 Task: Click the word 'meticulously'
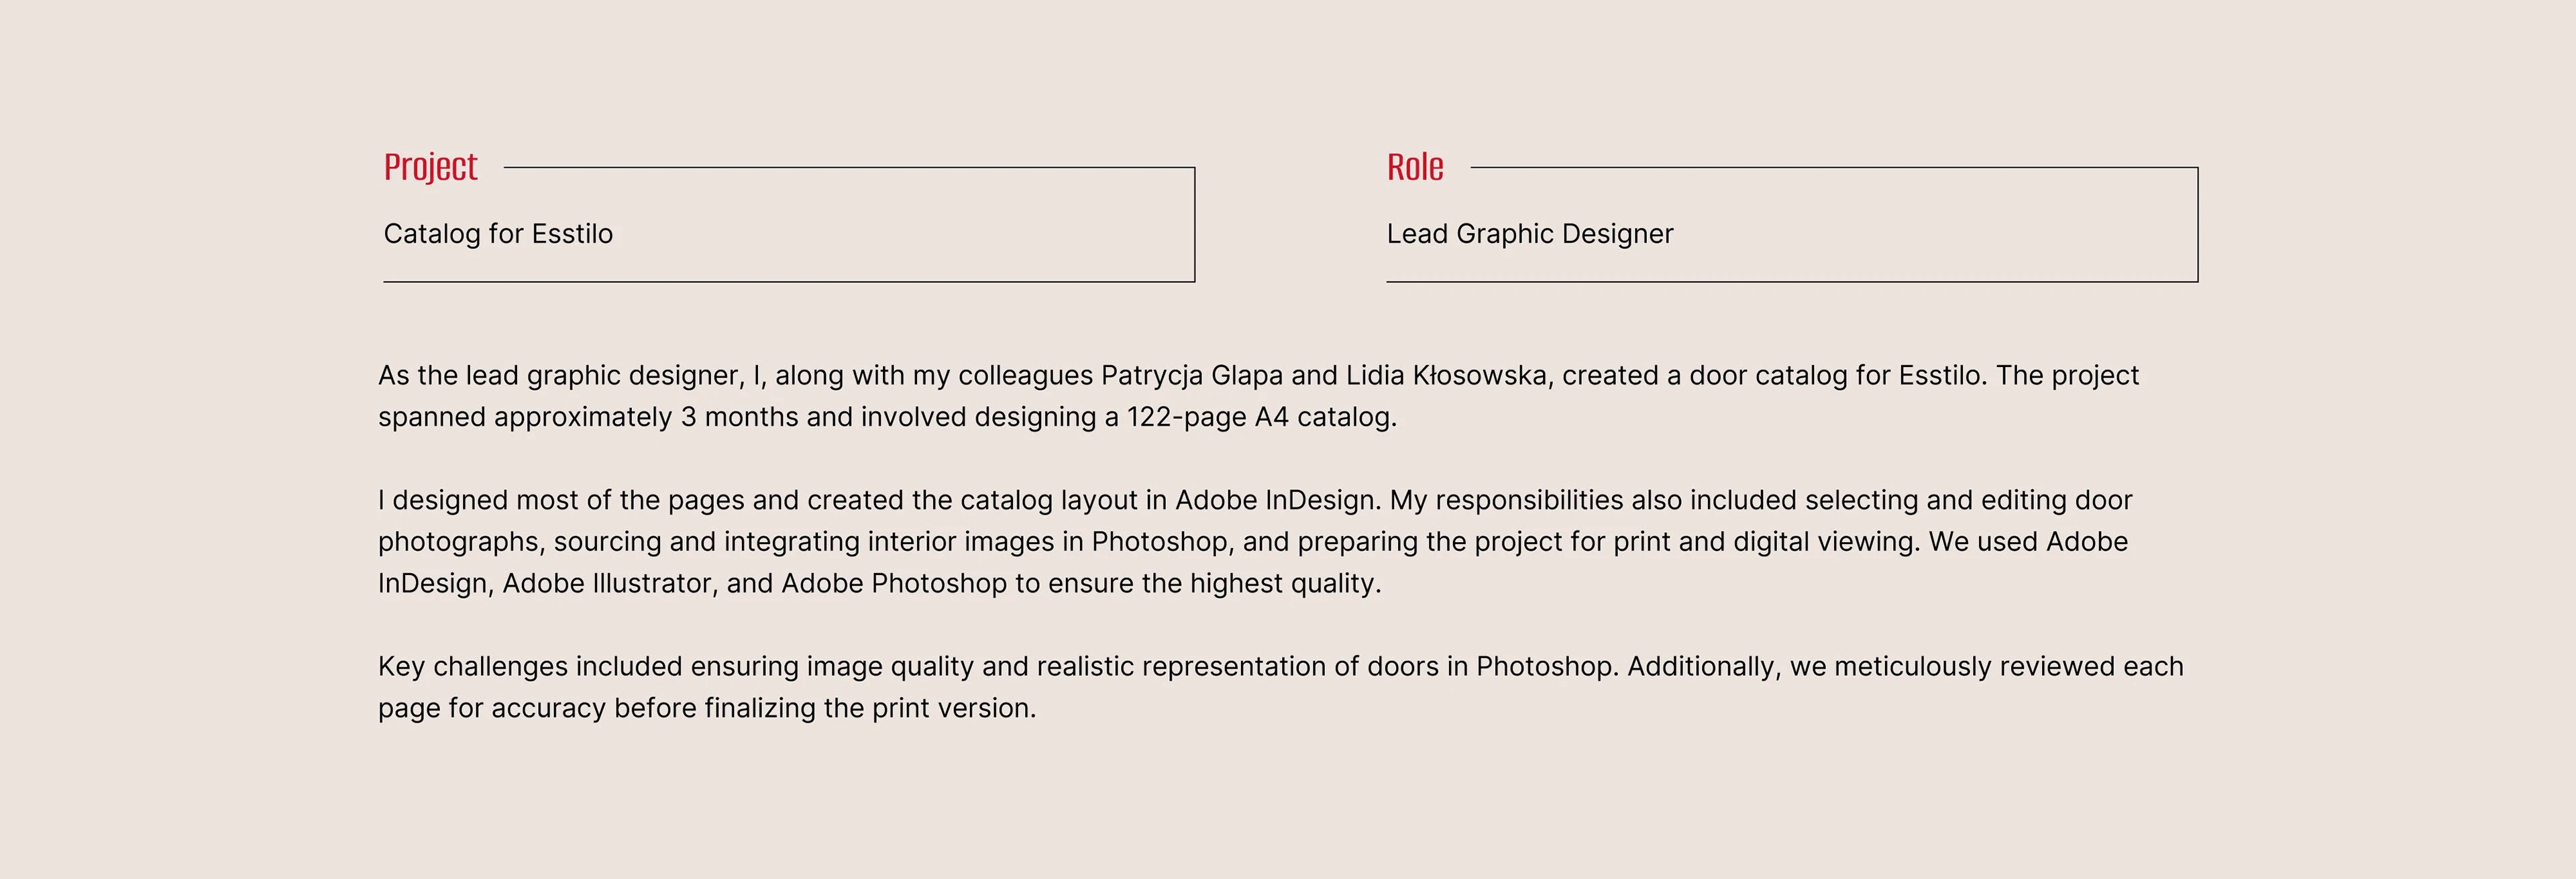click(x=1912, y=667)
